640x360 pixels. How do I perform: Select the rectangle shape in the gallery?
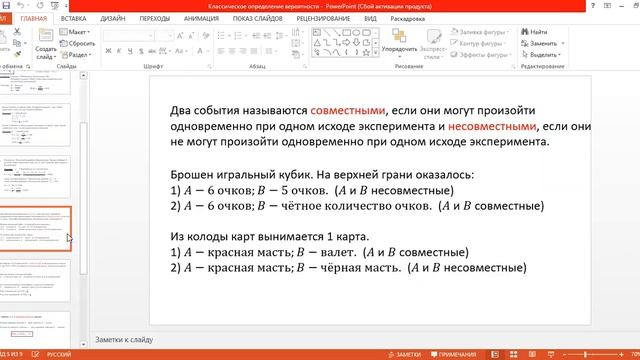click(x=347, y=32)
